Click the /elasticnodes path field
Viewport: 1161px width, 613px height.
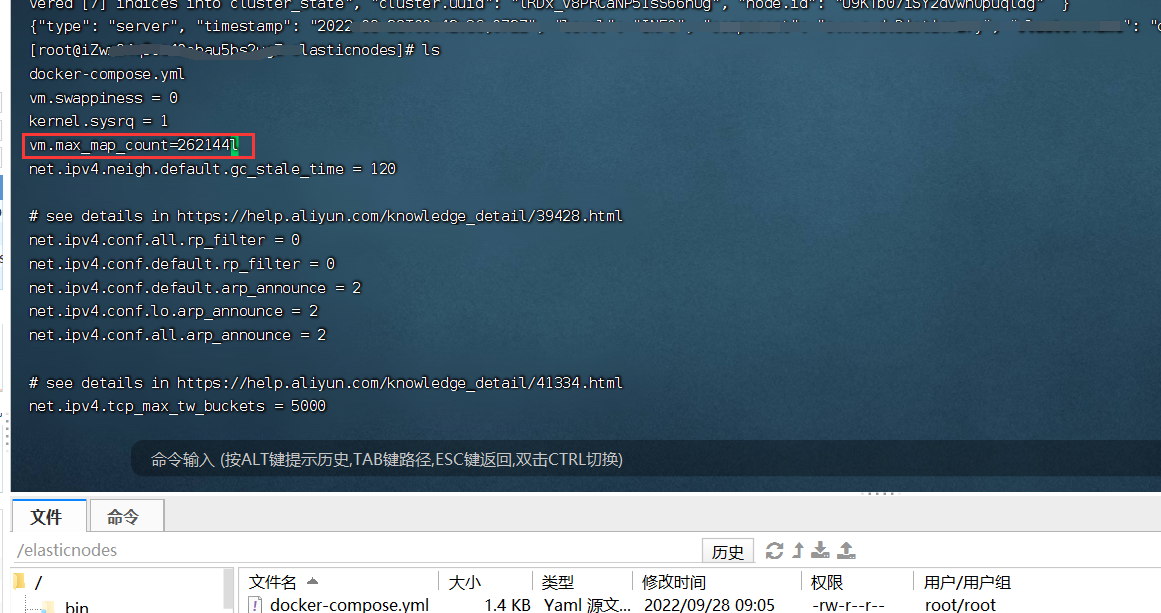355,550
